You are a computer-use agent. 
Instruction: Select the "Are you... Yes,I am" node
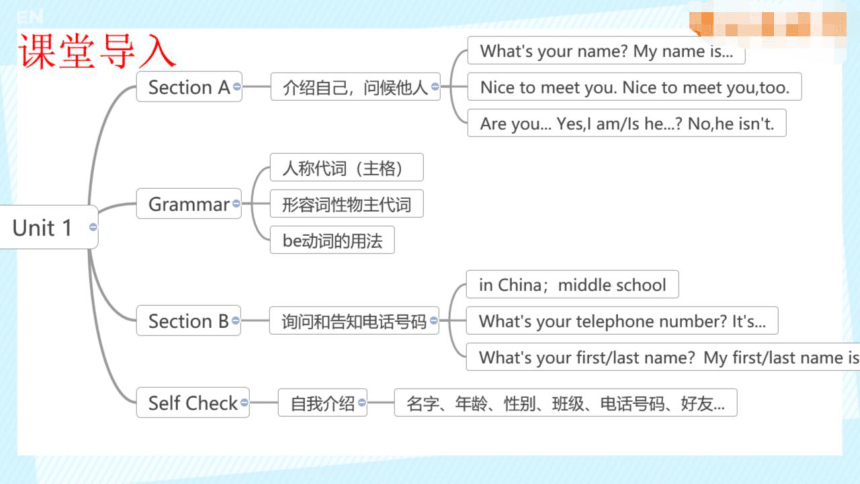tap(627, 123)
